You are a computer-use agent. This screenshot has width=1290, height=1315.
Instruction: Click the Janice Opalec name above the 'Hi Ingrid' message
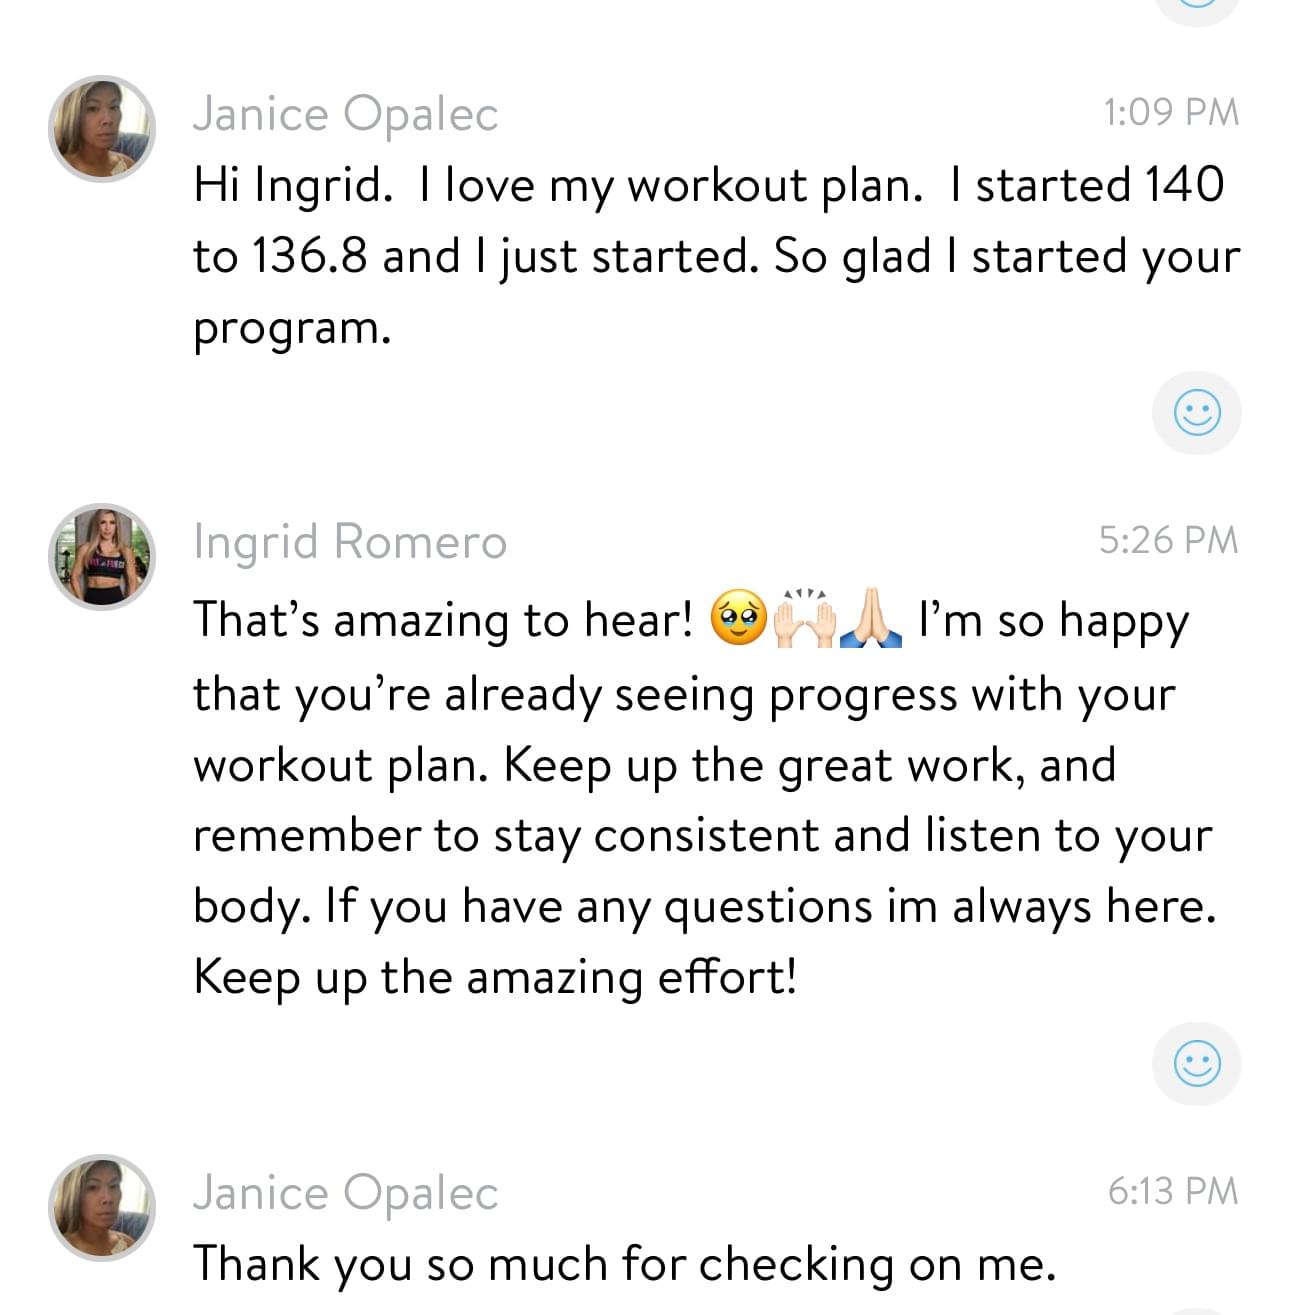pyautogui.click(x=345, y=114)
